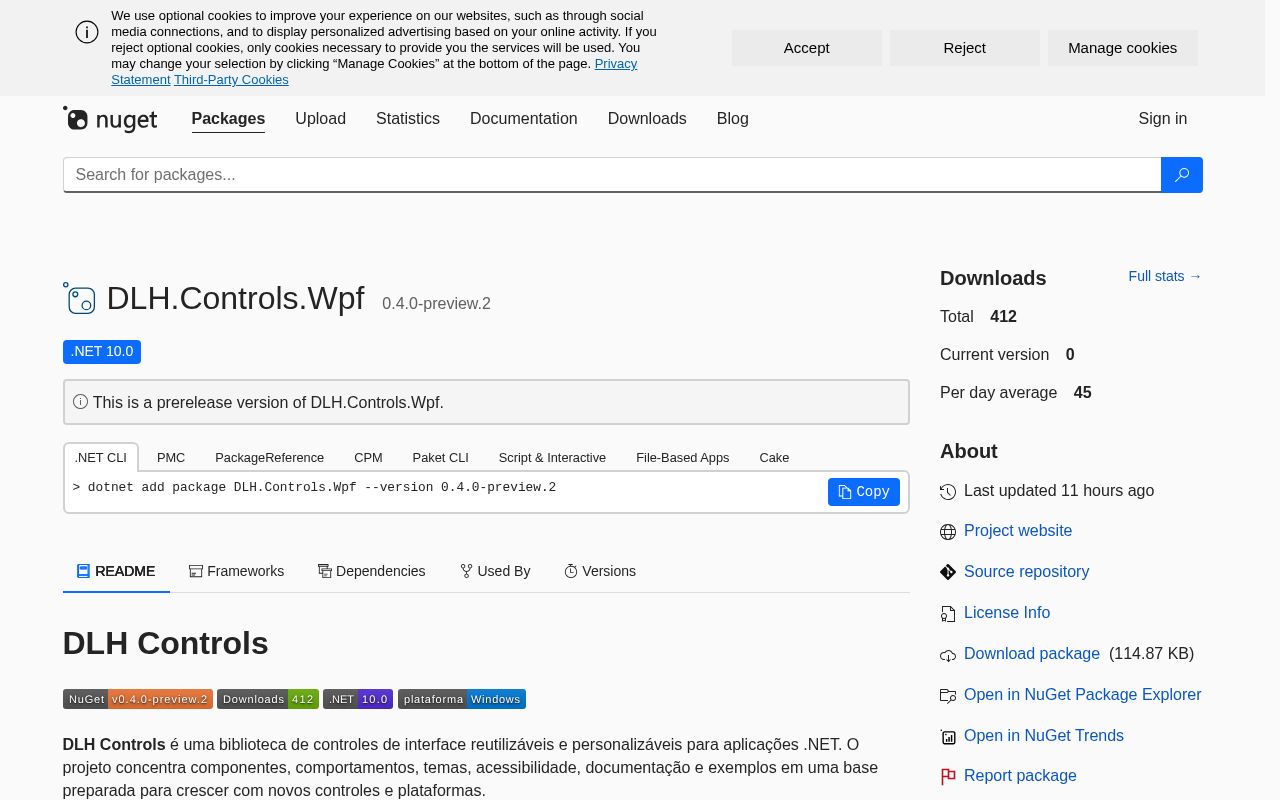Click the prerelease info circle icon
The image size is (1280, 800).
(x=80, y=402)
